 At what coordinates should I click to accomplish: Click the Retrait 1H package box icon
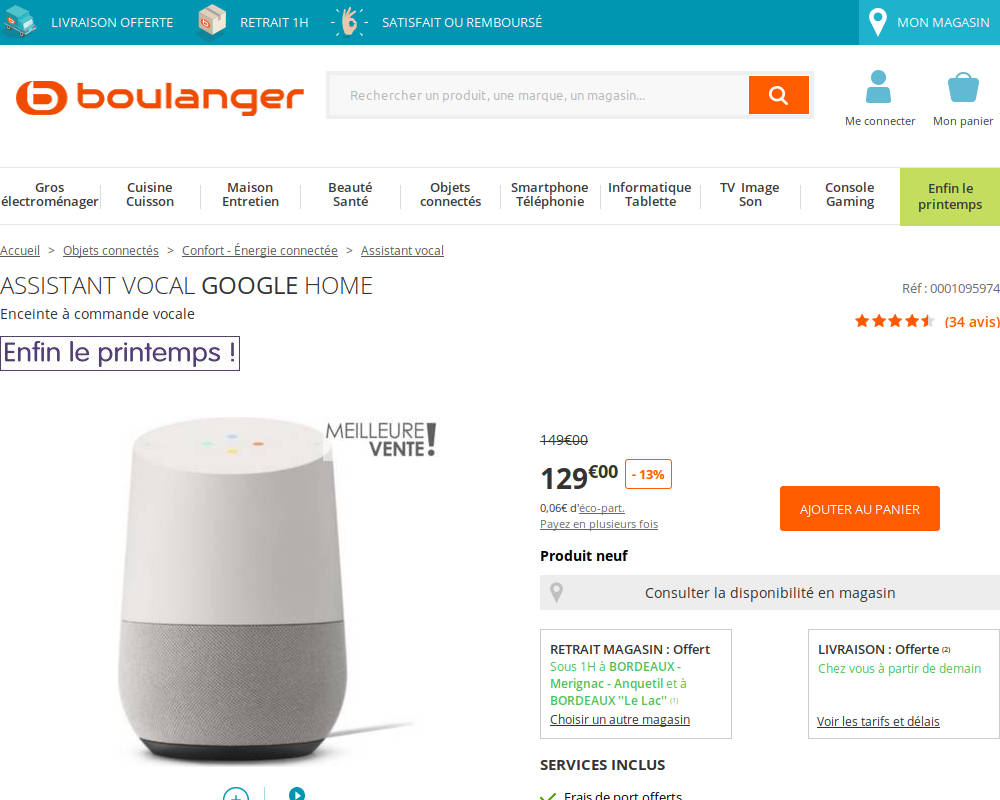212,22
